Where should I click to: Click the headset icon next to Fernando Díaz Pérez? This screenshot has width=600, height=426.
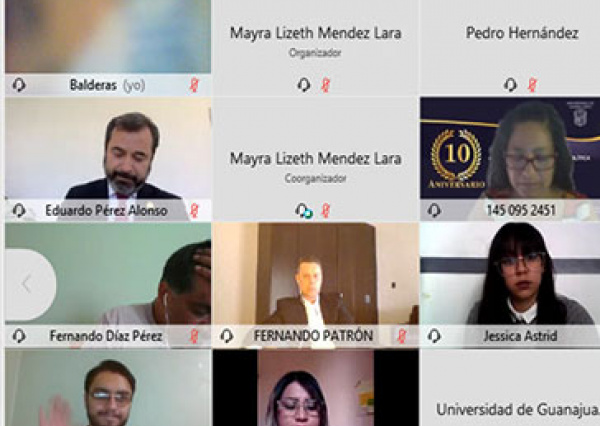coord(19,336)
